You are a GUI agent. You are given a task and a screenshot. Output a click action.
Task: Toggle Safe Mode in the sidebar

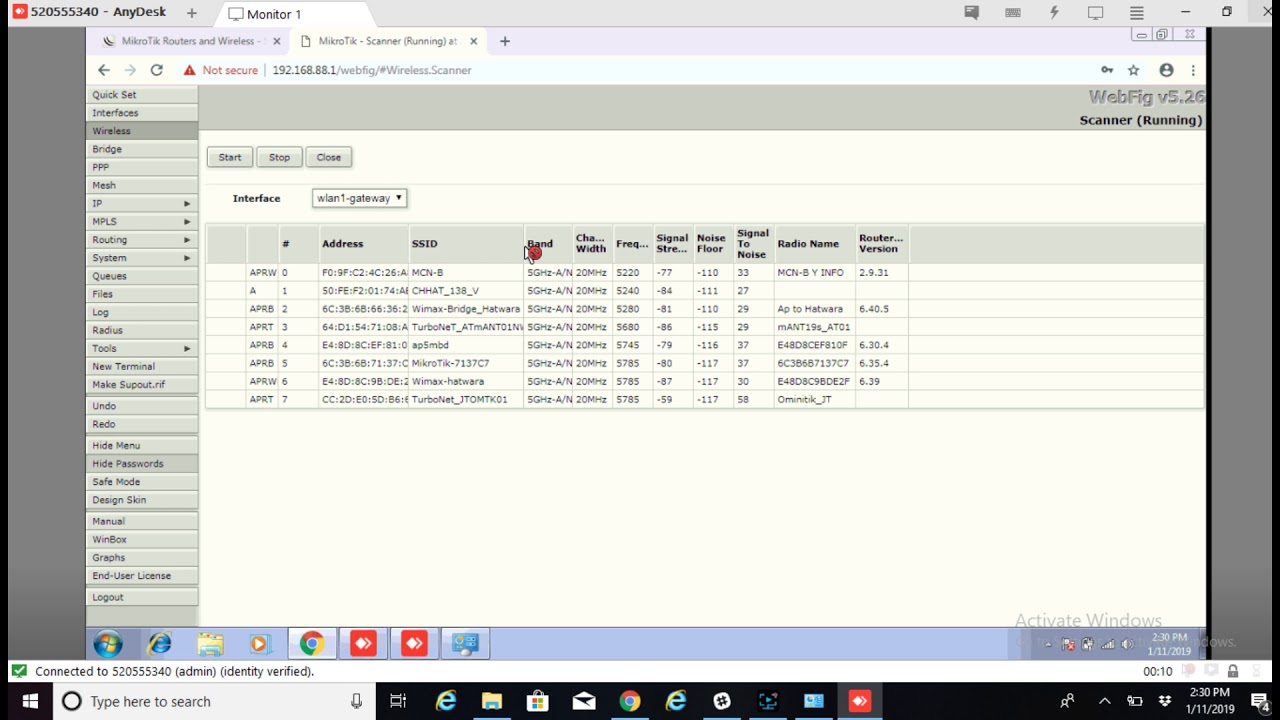click(x=142, y=482)
